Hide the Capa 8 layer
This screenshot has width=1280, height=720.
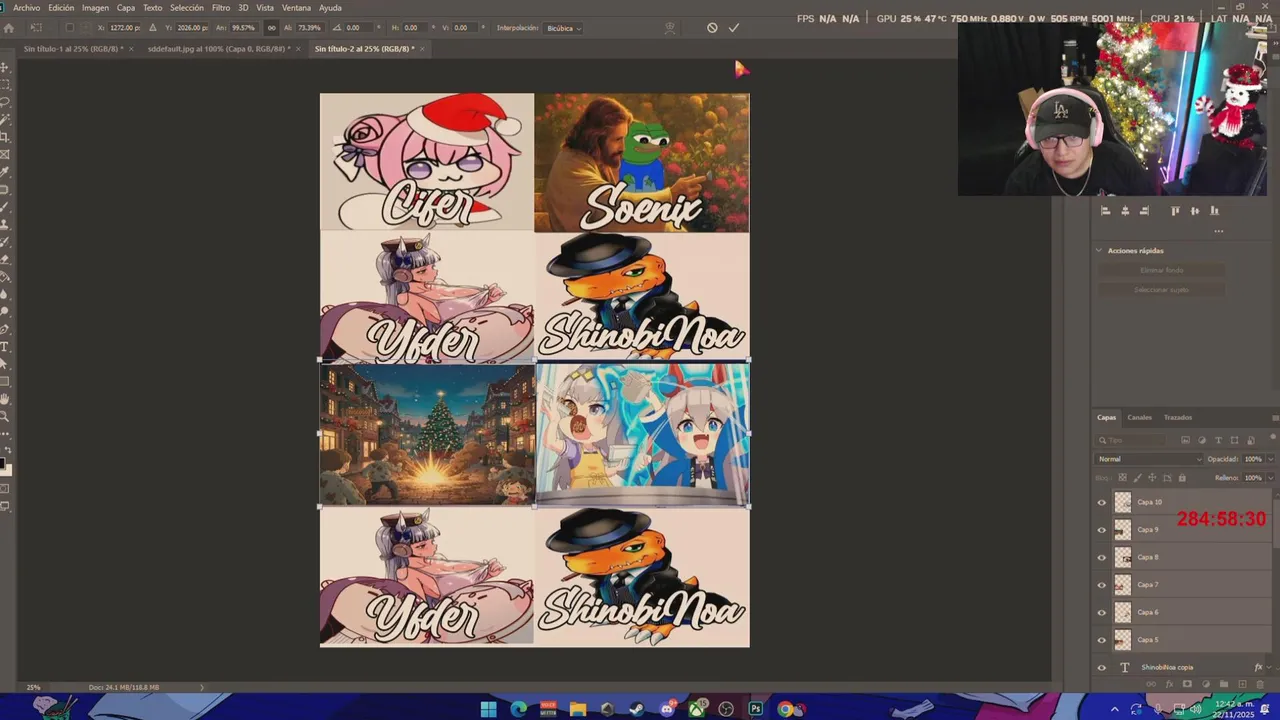point(1102,557)
